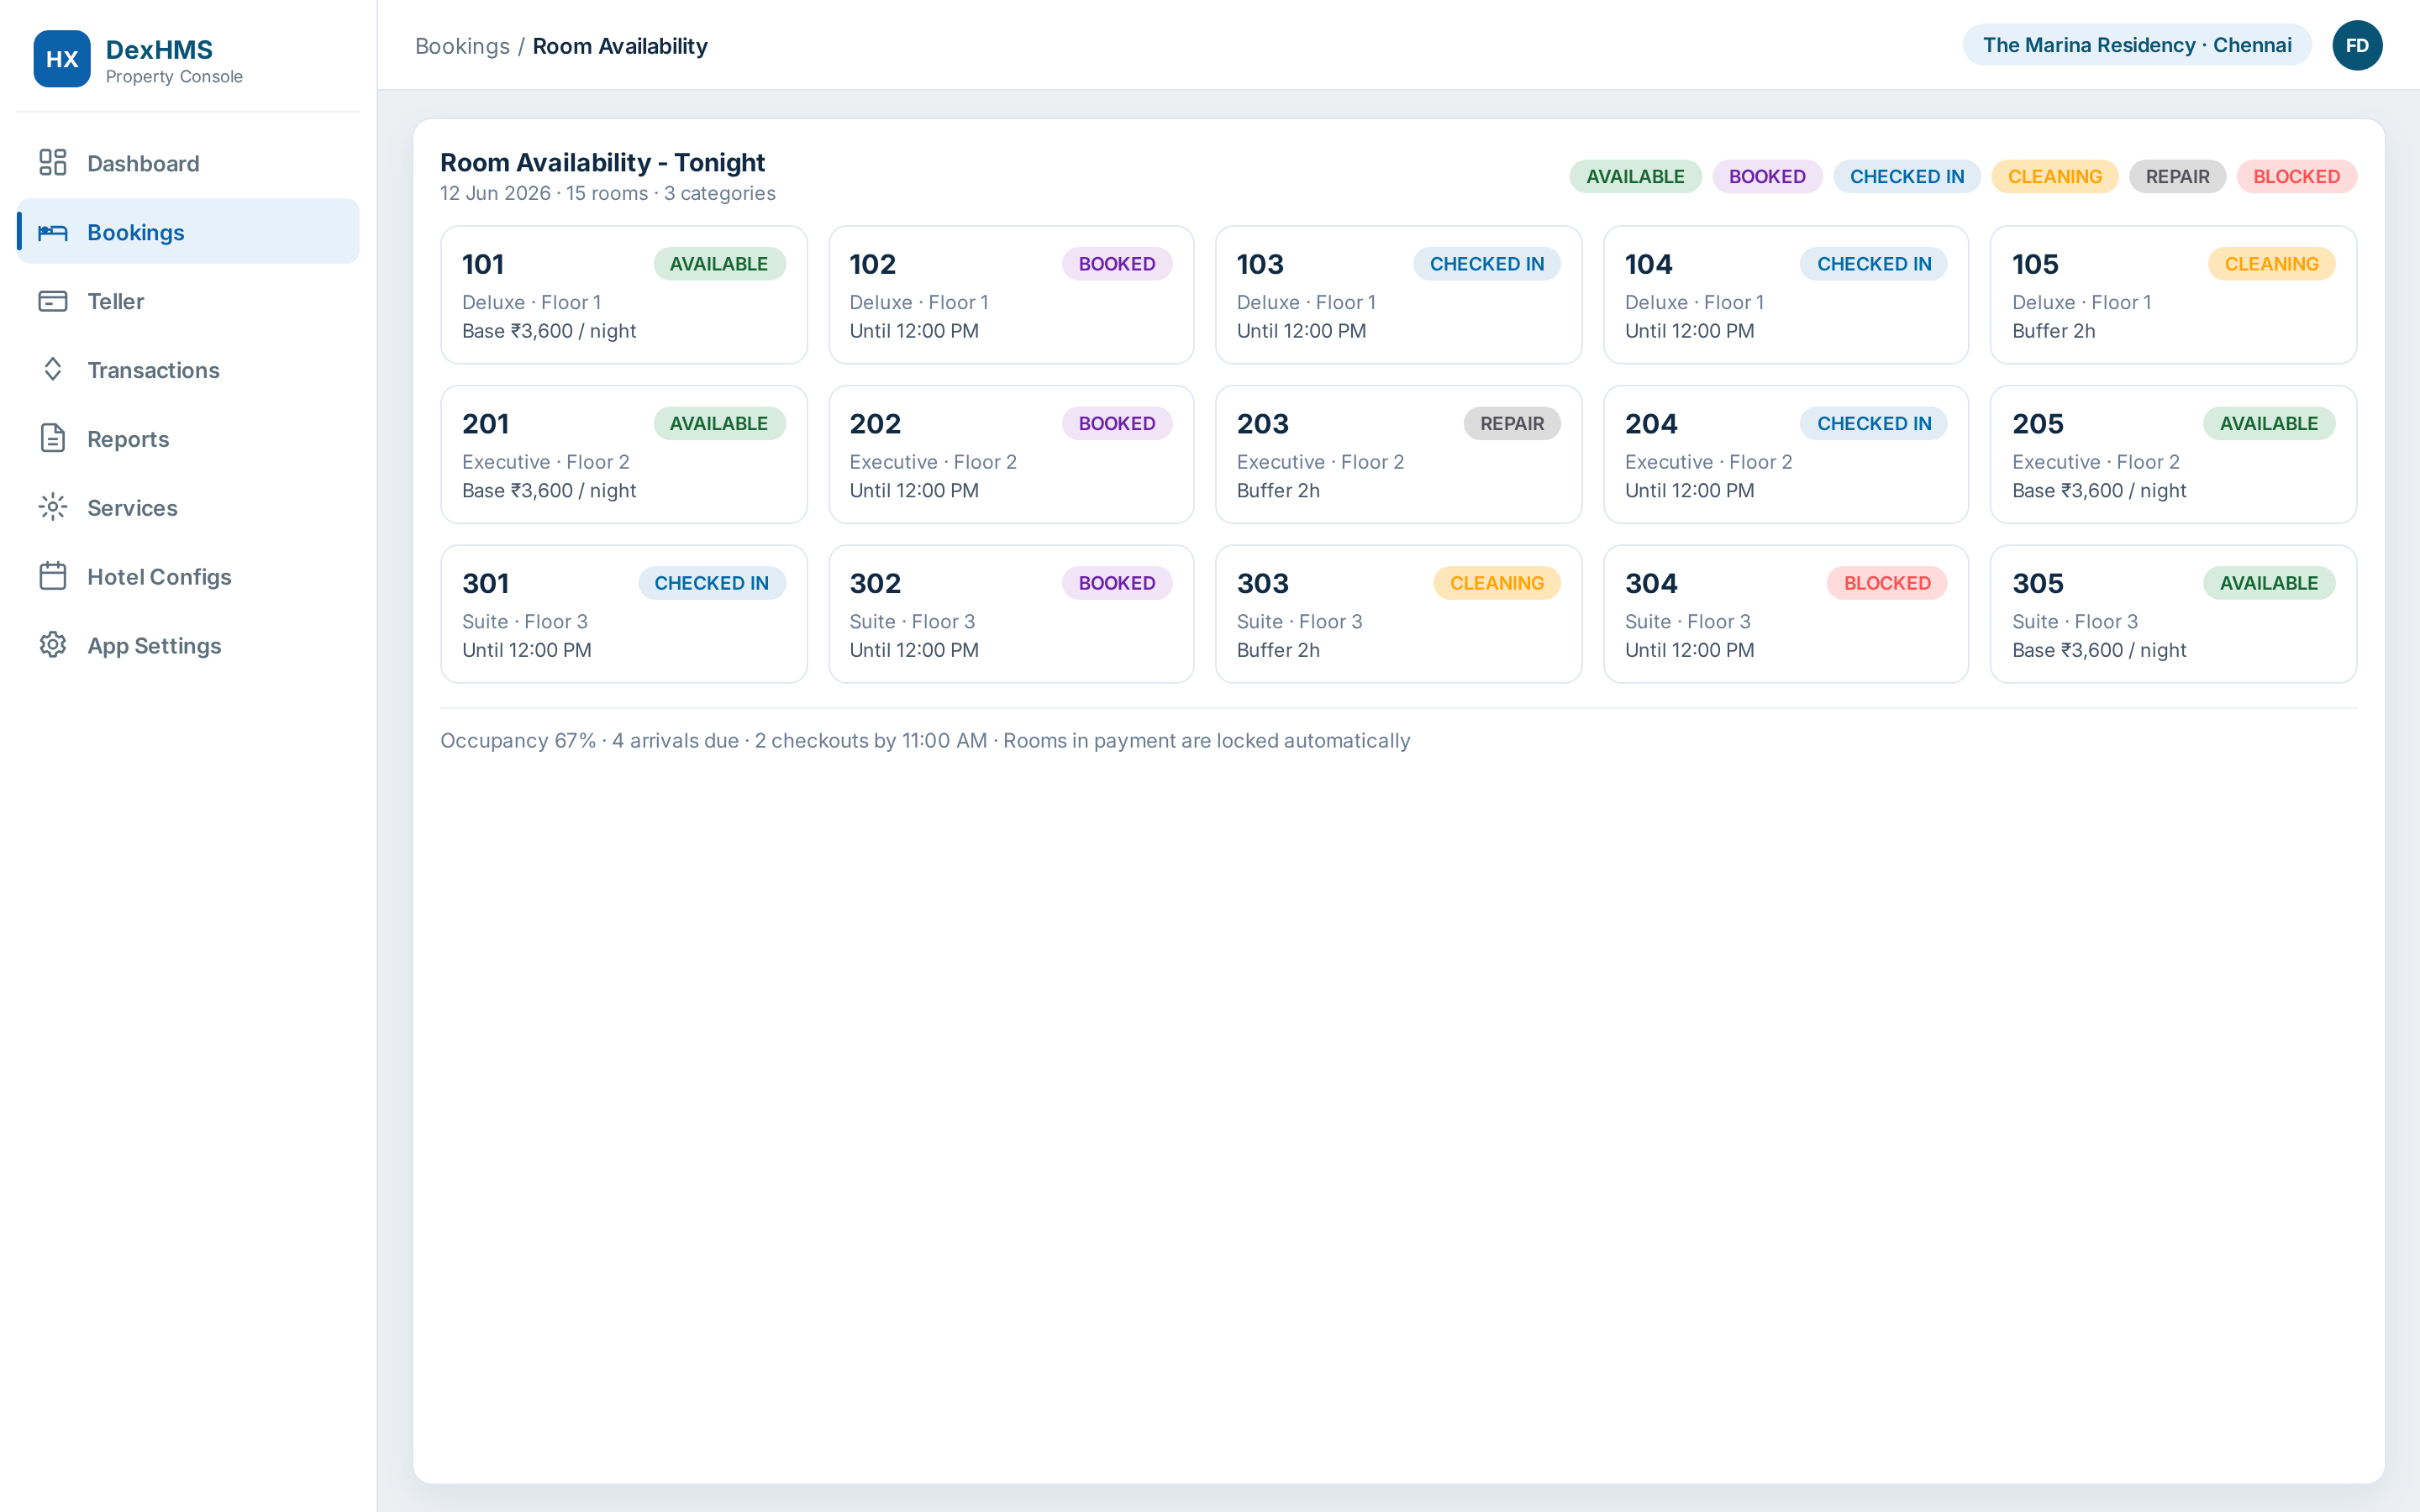This screenshot has width=2420, height=1512.
Task: Navigate to Services
Action: coord(188,508)
